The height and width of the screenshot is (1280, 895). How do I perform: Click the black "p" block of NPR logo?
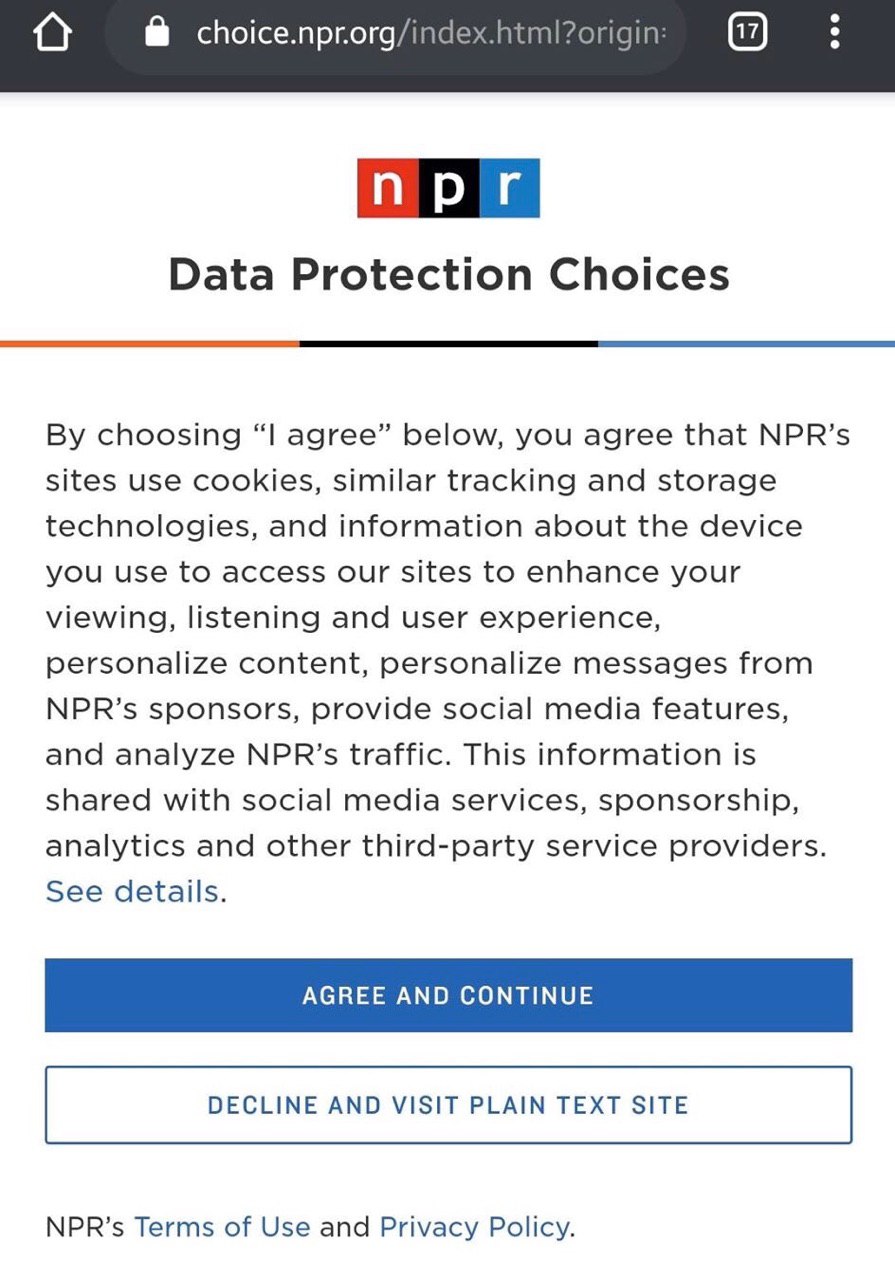448,188
